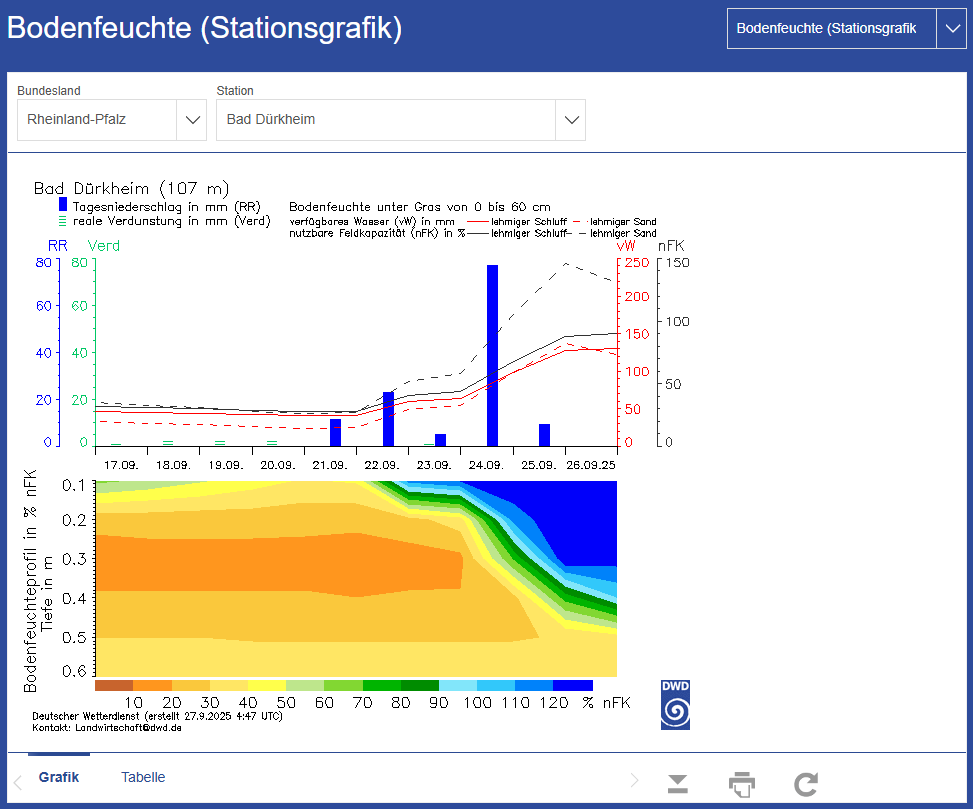Click the dark blue 120 % nFK legend swatch
973x809 pixels.
(572, 685)
